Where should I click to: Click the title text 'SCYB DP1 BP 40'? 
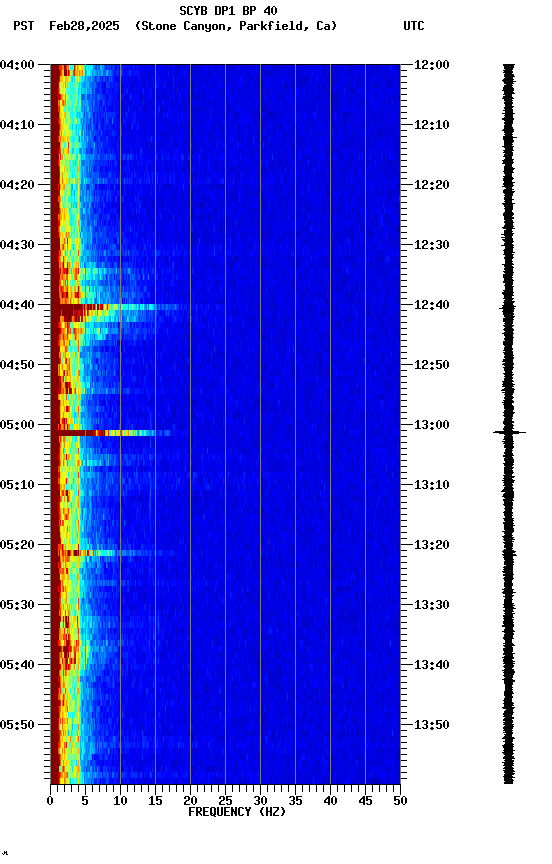(x=228, y=11)
